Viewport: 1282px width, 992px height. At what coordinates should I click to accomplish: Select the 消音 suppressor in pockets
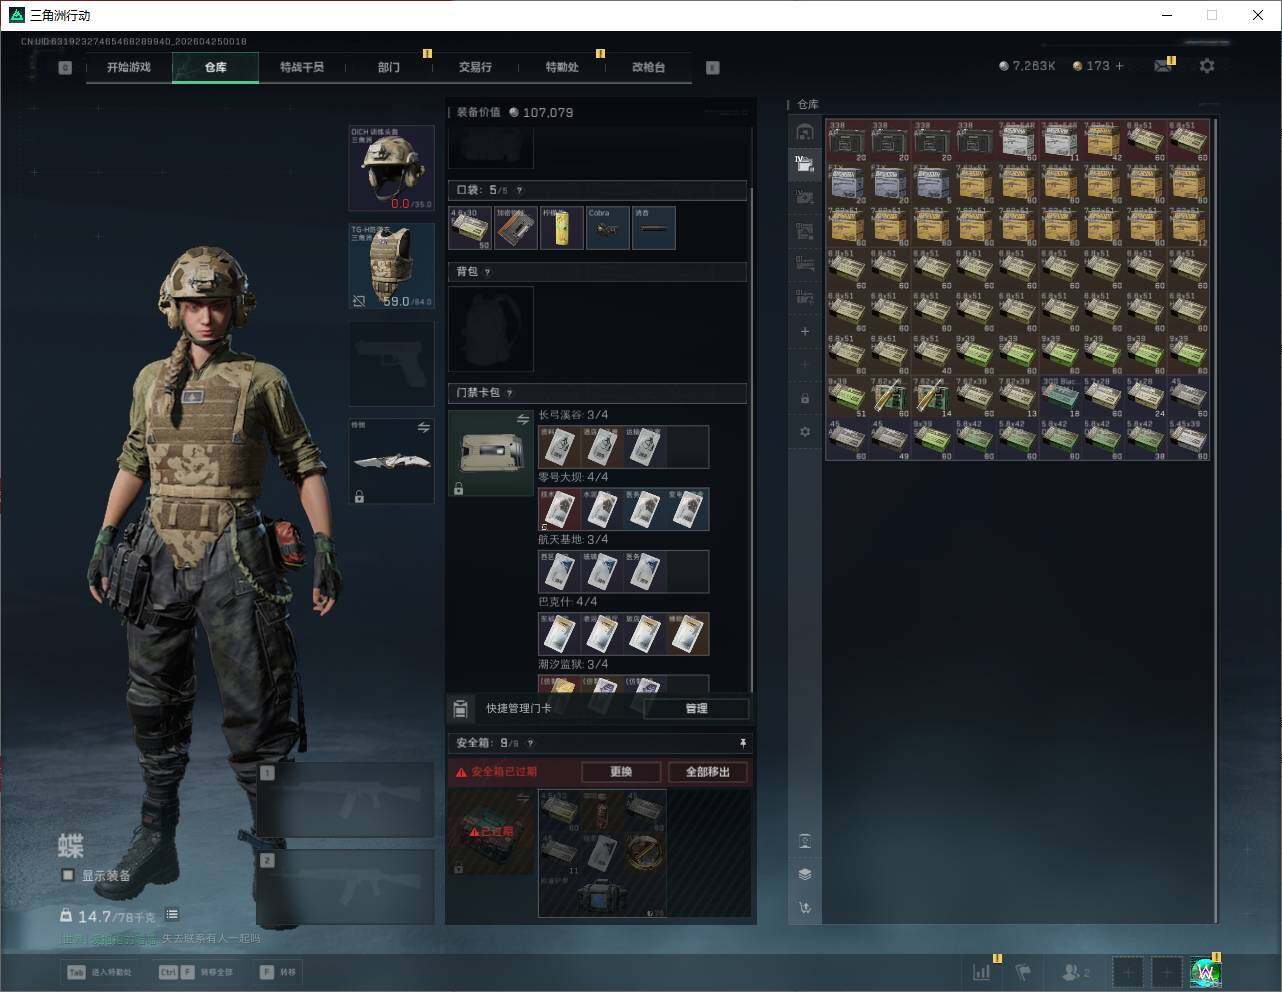click(x=654, y=228)
